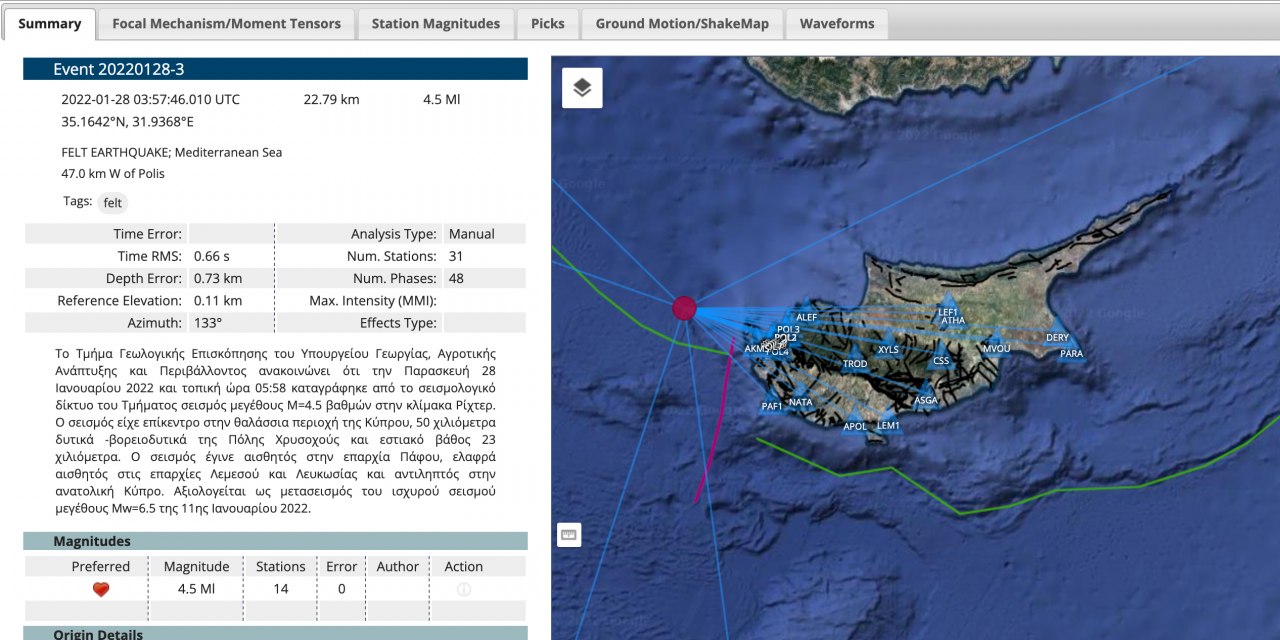Click the Event 20220128-3 header bar
Screen dimensions: 1280x640
tap(275, 69)
